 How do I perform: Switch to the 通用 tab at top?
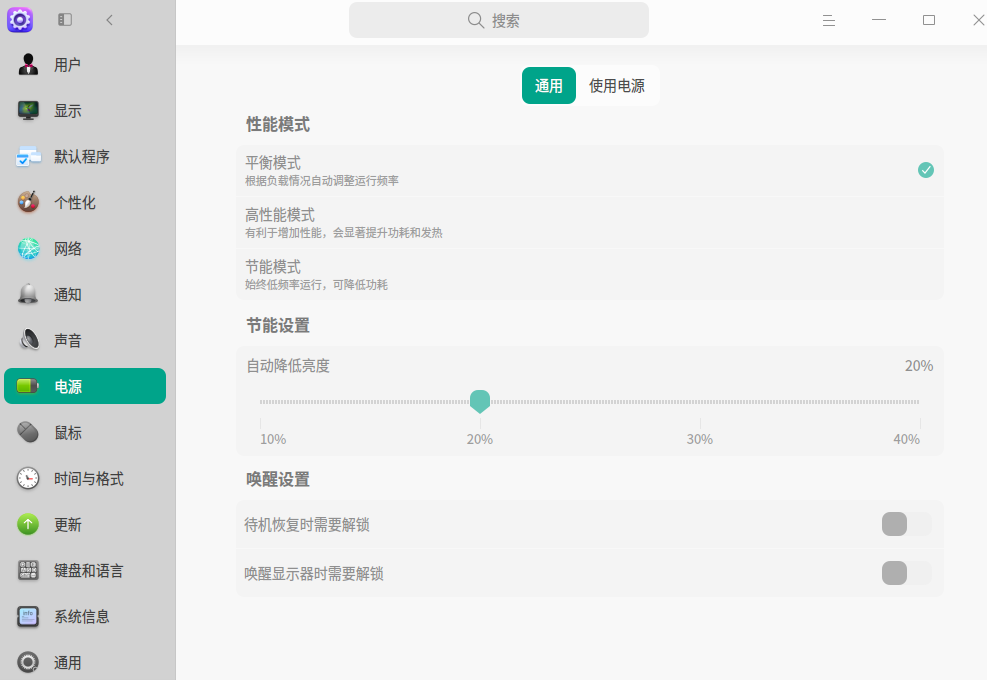(x=549, y=86)
